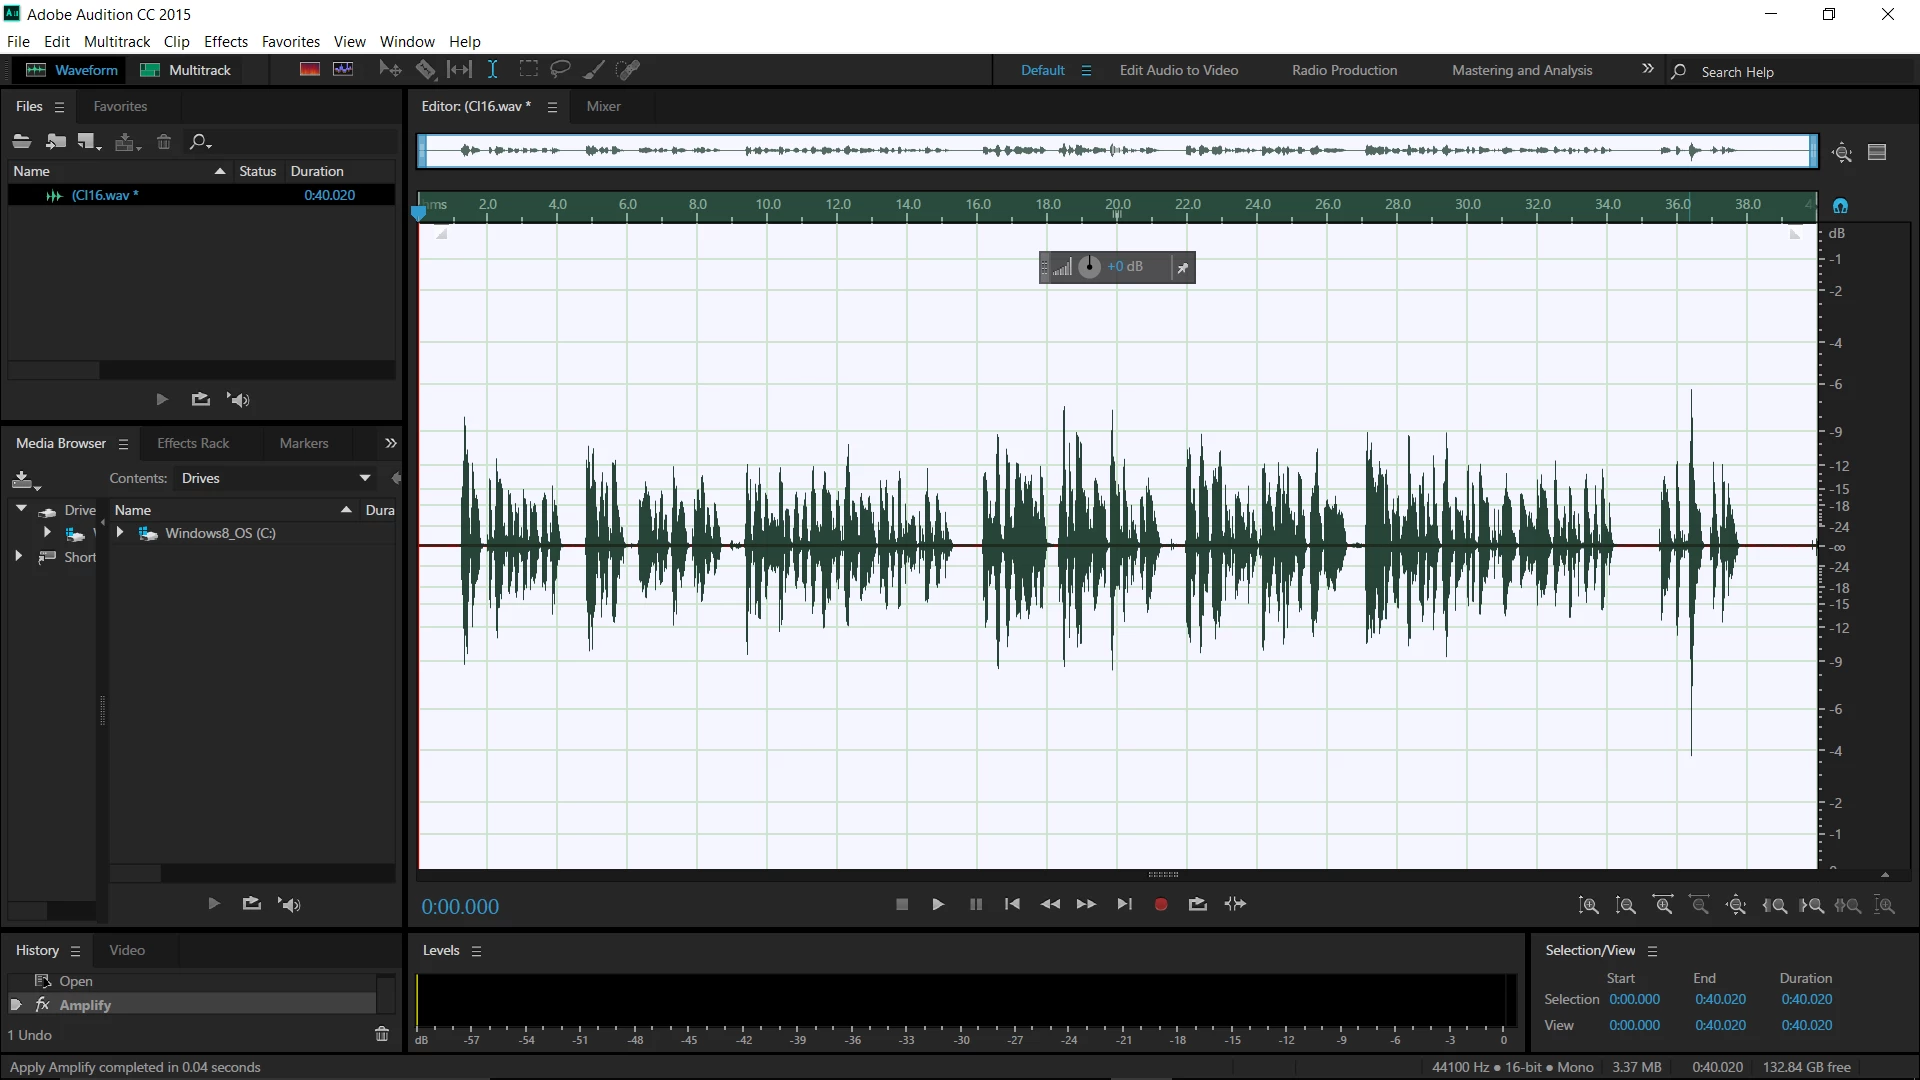This screenshot has width=1920, height=1080.
Task: Select the Time Selection tool
Action: (x=493, y=70)
